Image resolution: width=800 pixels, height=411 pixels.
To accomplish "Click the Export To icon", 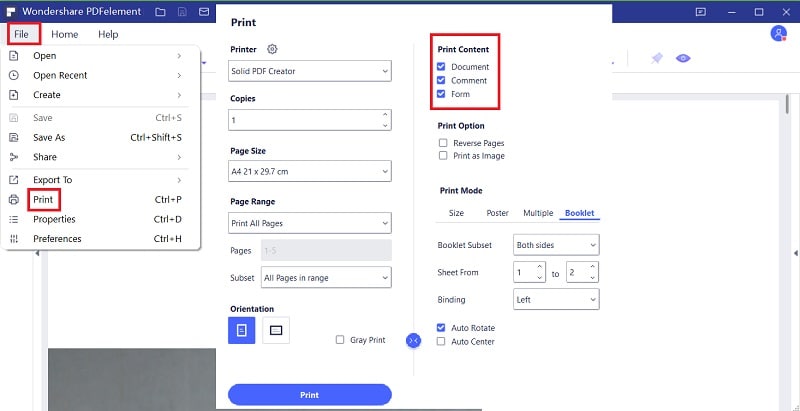I will 14,180.
